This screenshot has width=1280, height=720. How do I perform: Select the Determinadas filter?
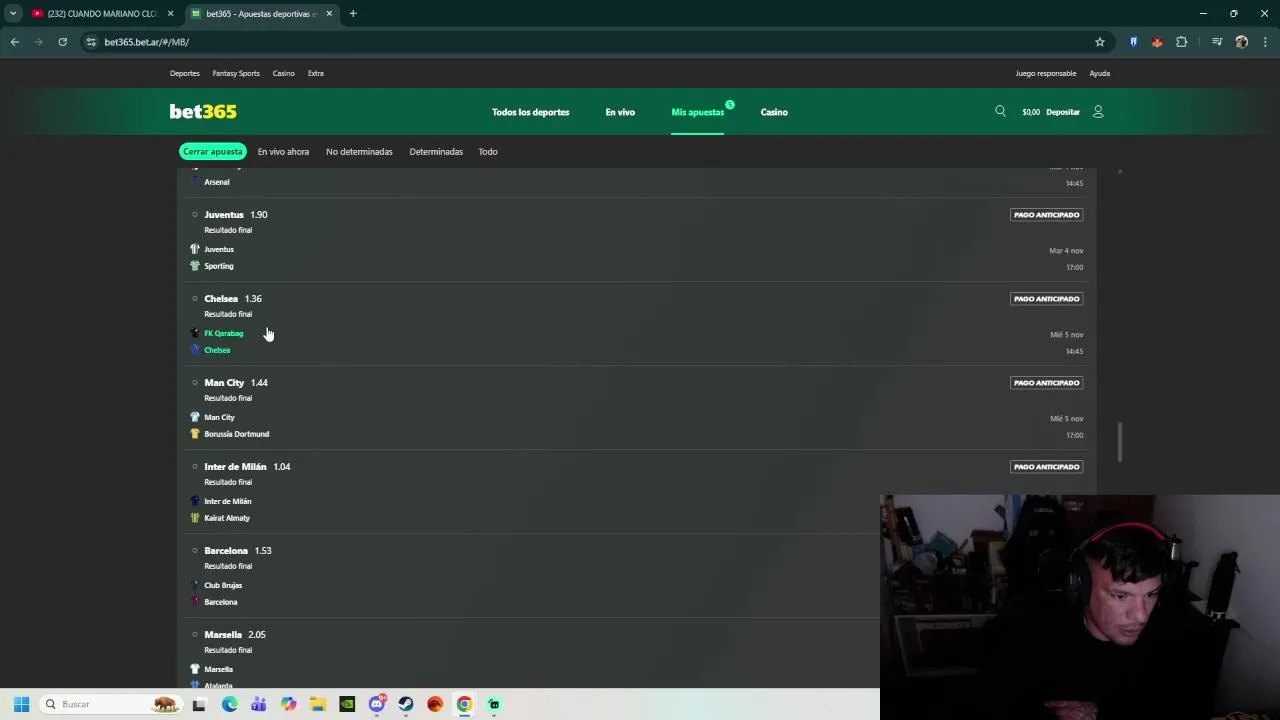pyautogui.click(x=436, y=152)
